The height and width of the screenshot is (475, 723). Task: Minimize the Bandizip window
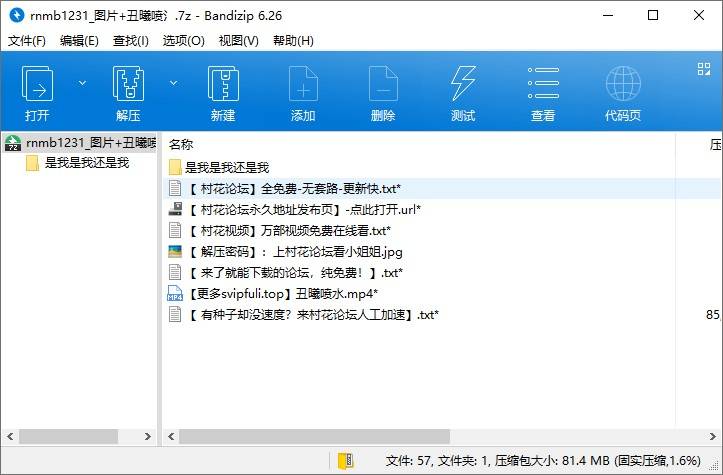click(x=608, y=15)
